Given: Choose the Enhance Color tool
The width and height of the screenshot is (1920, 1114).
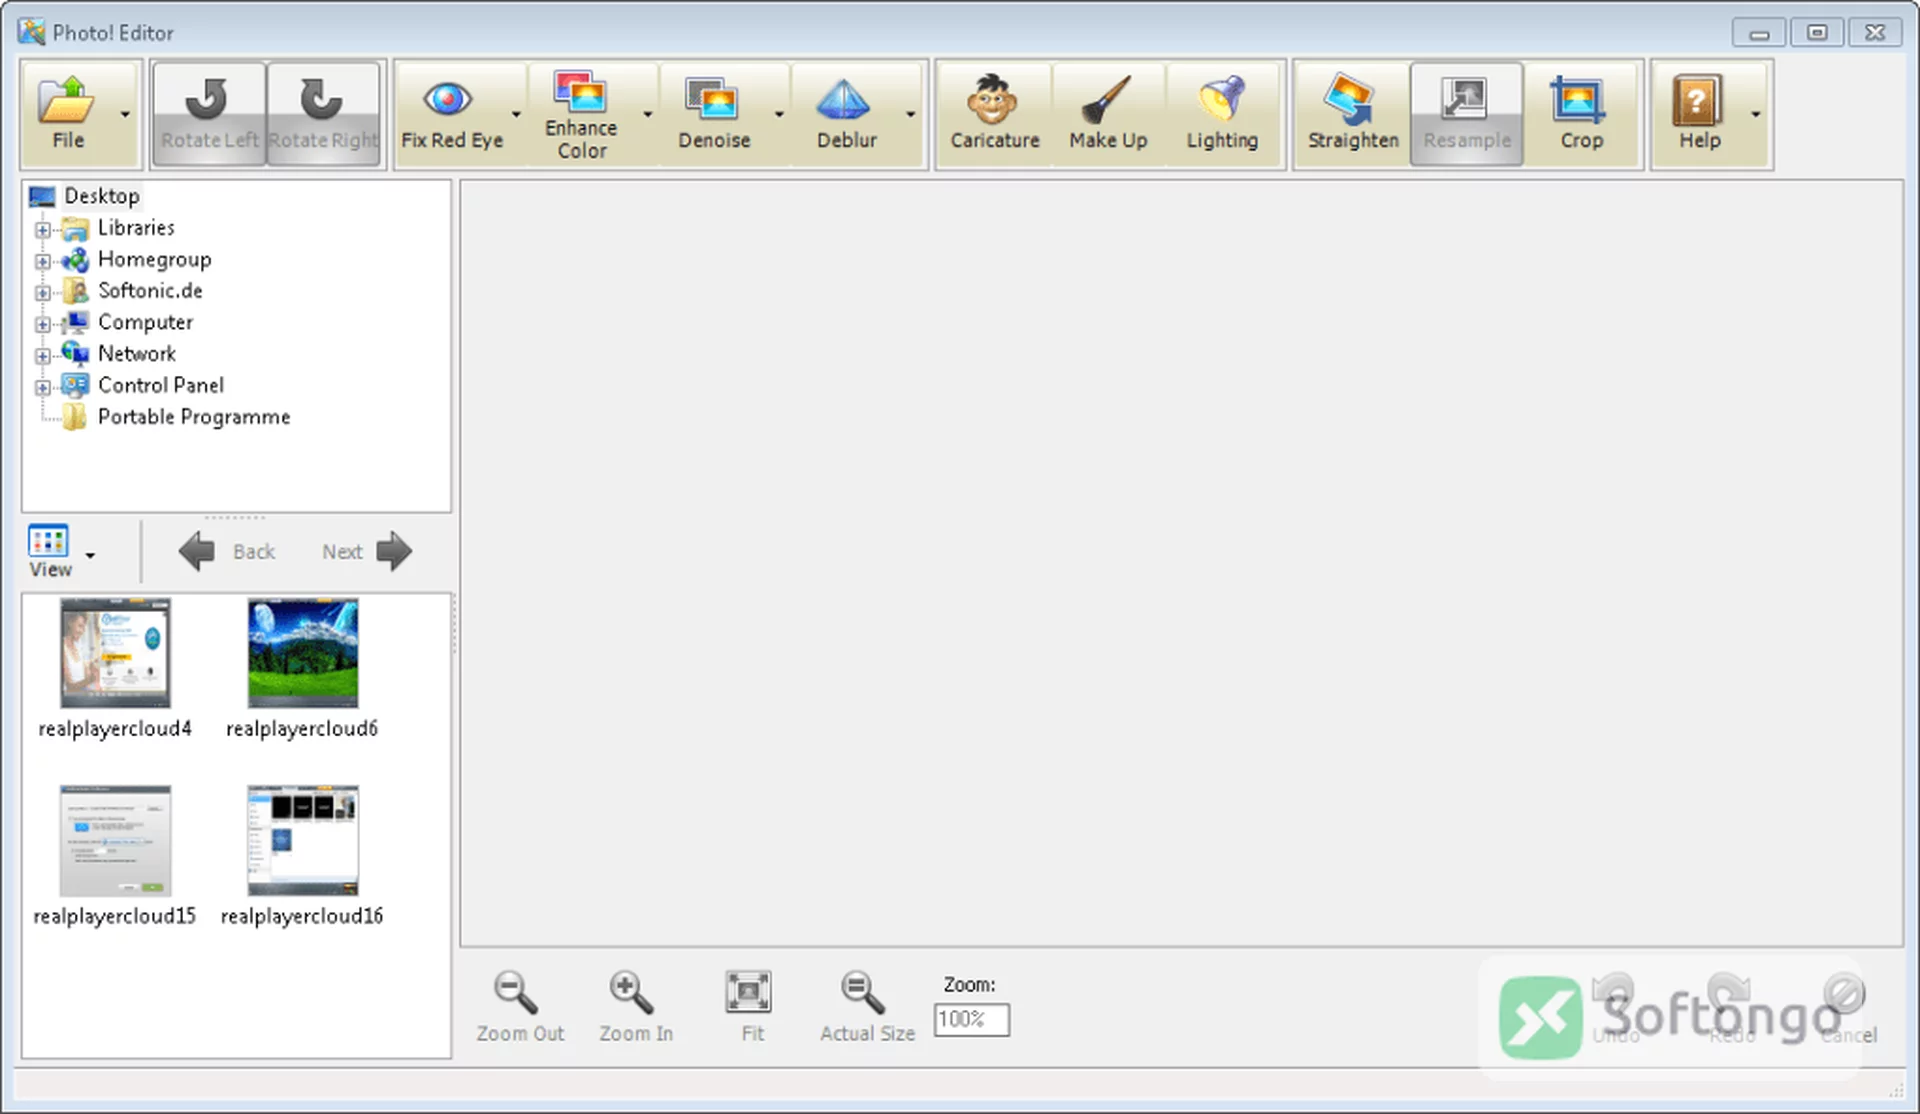Looking at the screenshot, I should [x=581, y=113].
